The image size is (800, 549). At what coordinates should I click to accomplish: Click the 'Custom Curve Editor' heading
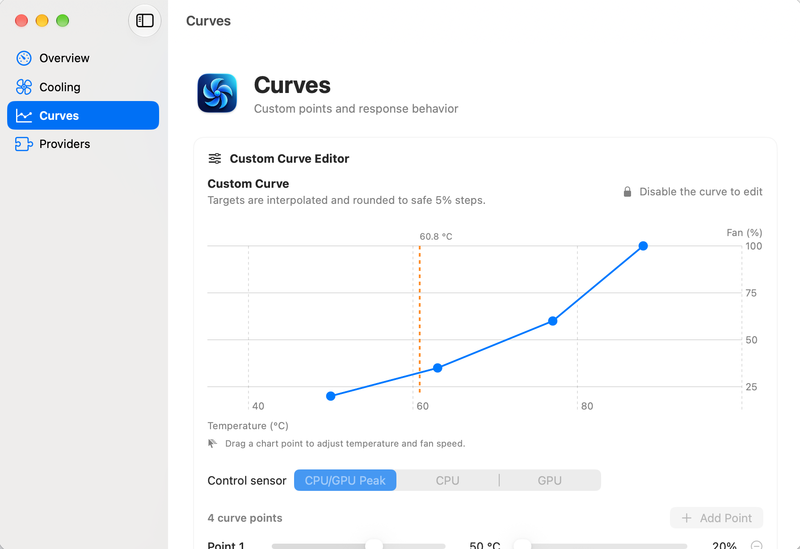click(289, 159)
